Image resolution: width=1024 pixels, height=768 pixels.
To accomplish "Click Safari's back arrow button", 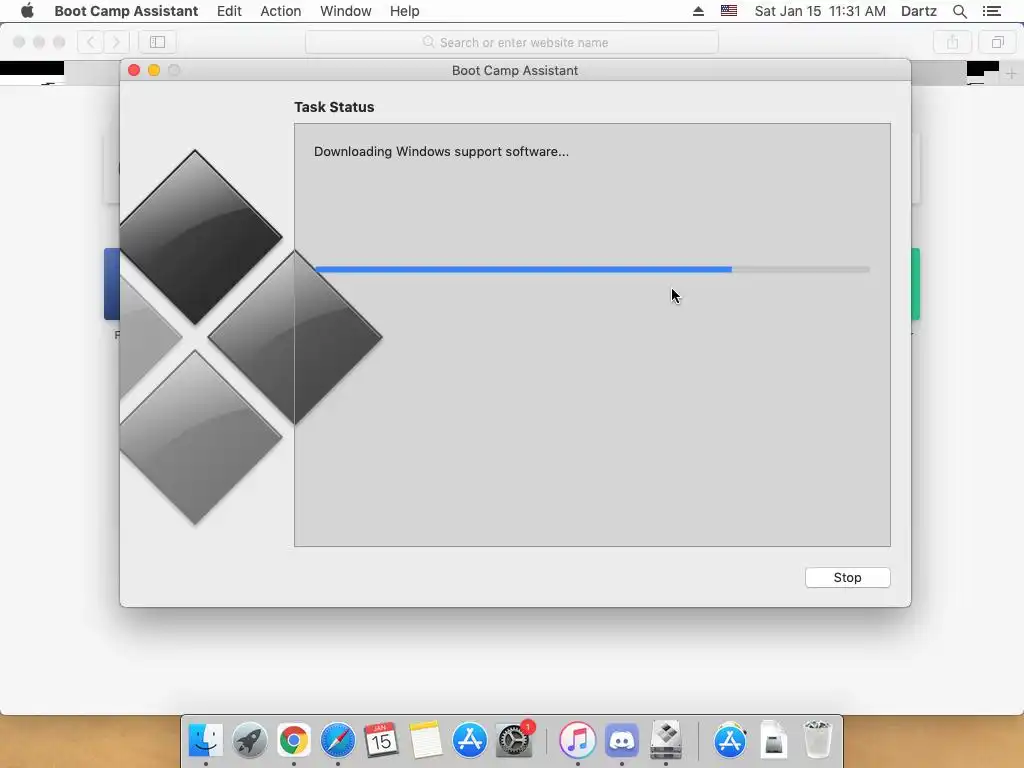I will pyautogui.click(x=91, y=42).
